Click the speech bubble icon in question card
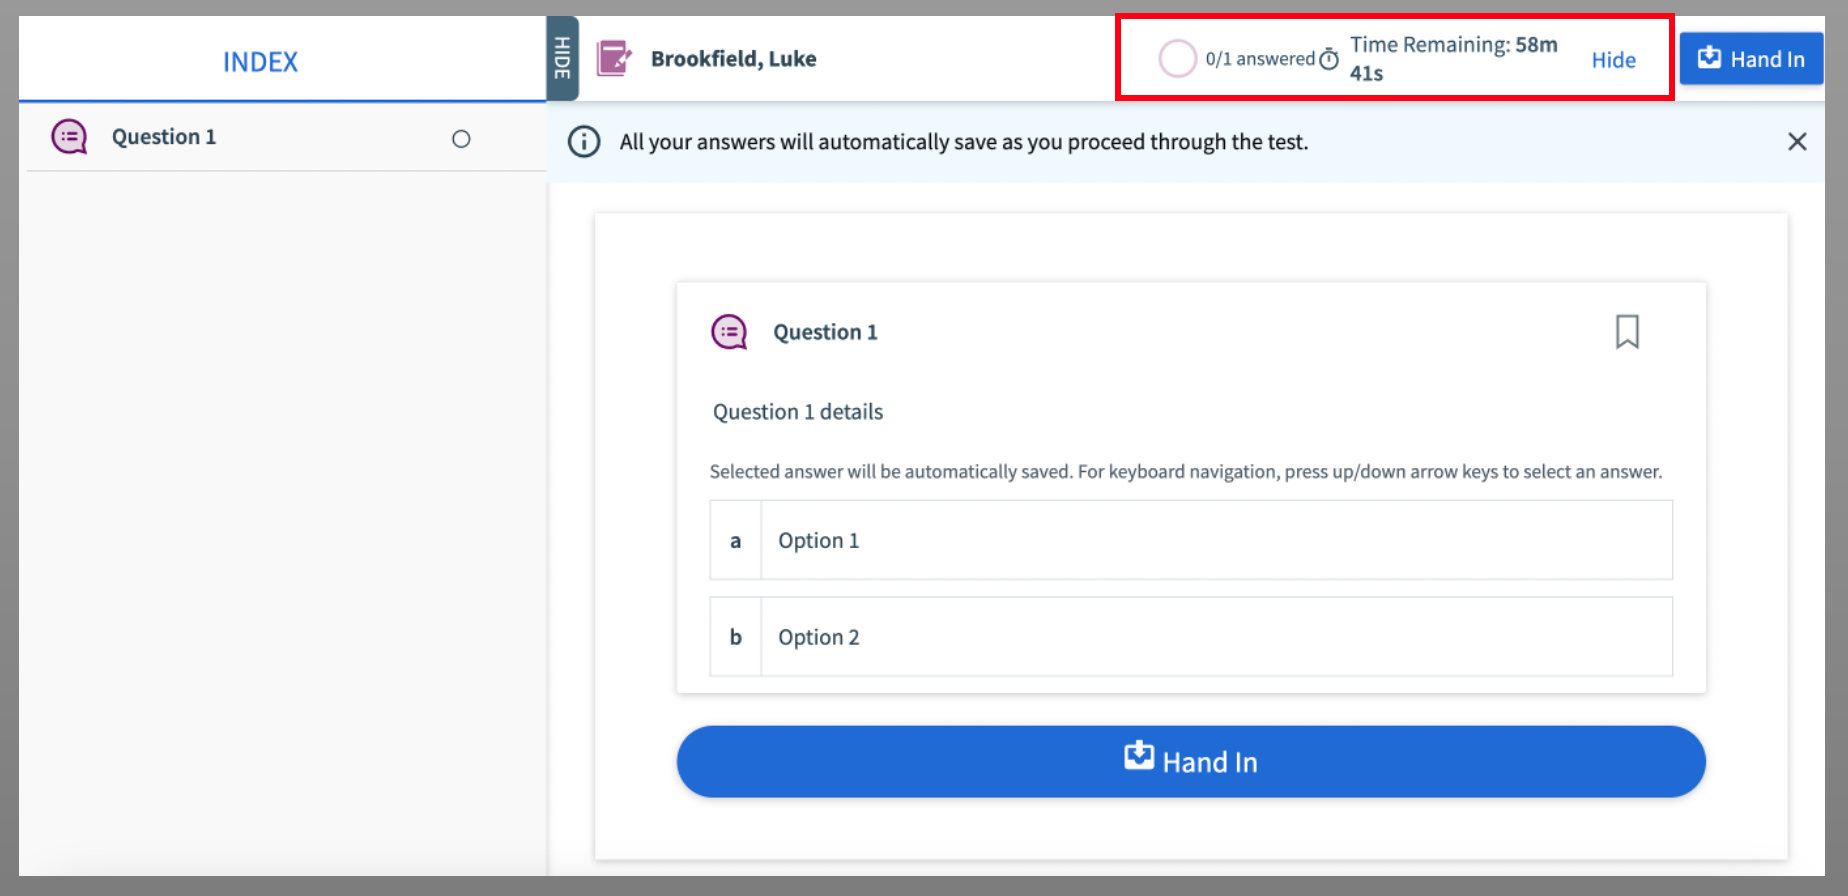Image resolution: width=1848 pixels, height=896 pixels. [x=729, y=332]
